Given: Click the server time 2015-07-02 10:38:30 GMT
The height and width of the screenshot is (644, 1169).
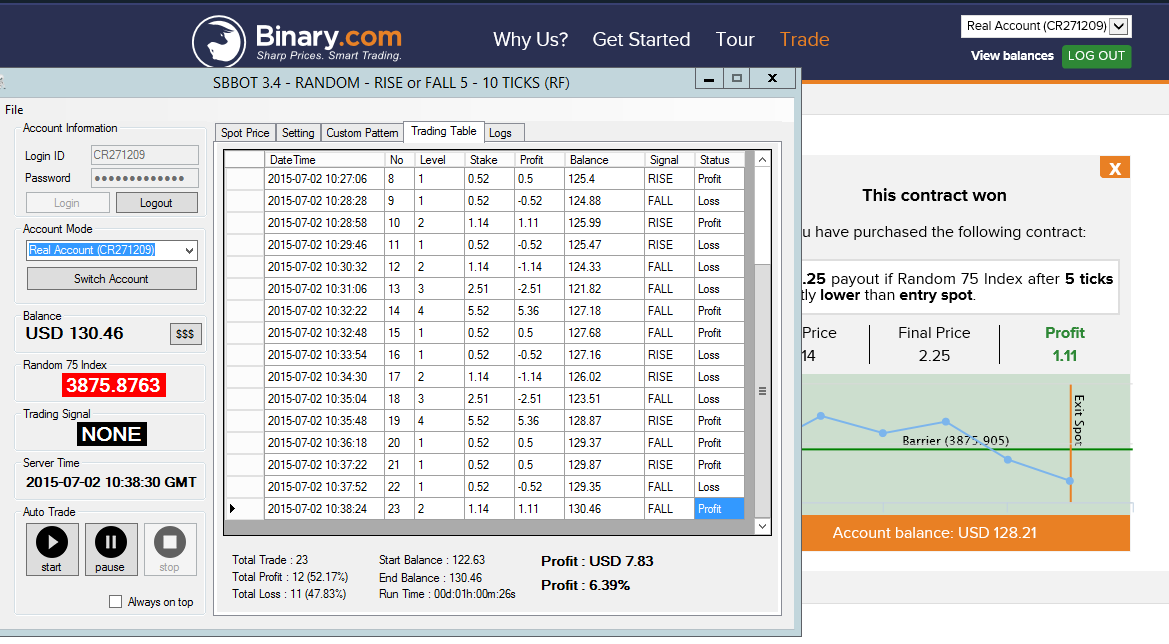Looking at the screenshot, I should [111, 482].
